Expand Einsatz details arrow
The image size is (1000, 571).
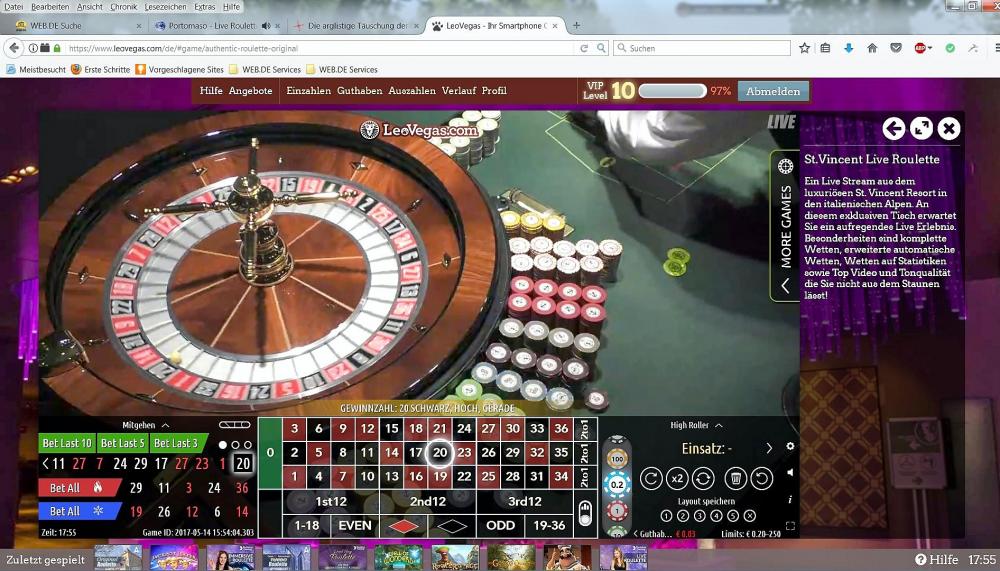tap(768, 448)
